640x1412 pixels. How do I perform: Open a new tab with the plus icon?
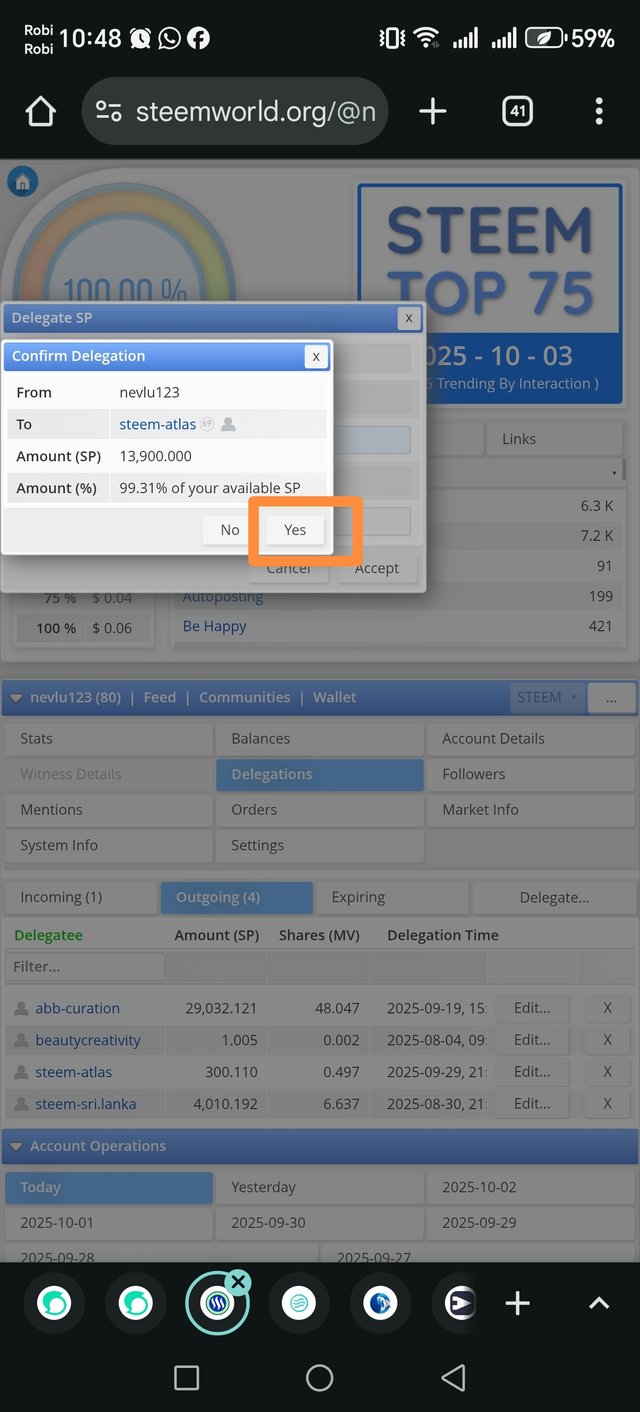pyautogui.click(x=432, y=112)
